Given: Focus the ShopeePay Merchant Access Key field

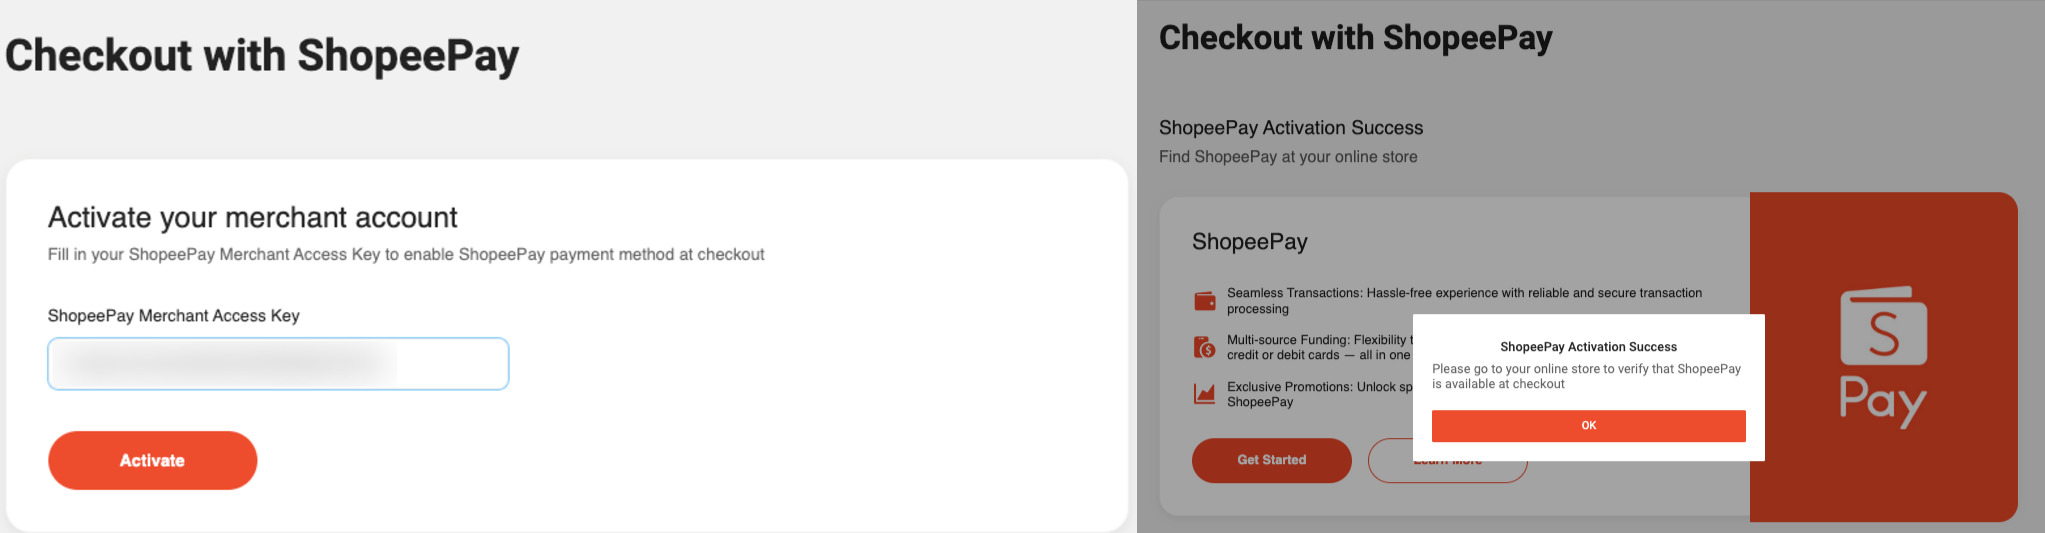Looking at the screenshot, I should click(278, 364).
